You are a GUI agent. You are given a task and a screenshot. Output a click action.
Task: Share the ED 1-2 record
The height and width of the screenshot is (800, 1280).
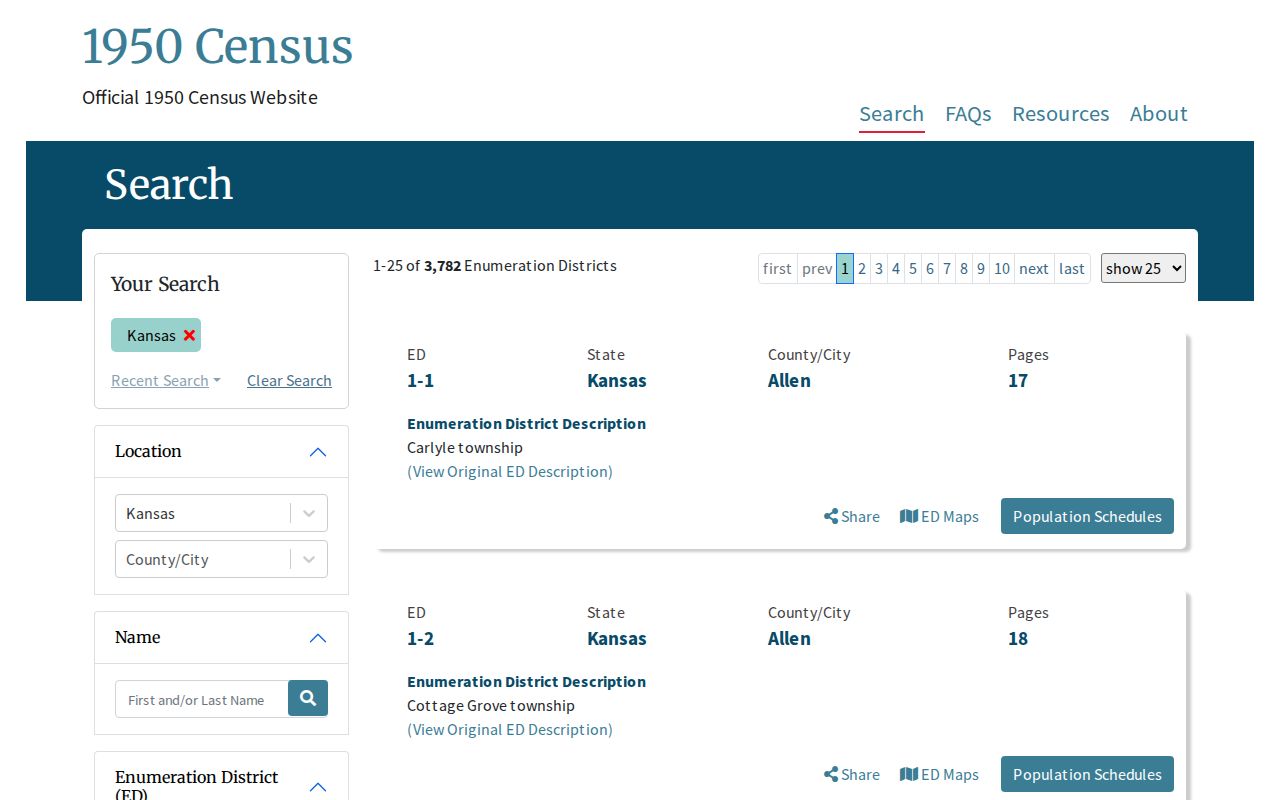click(852, 774)
